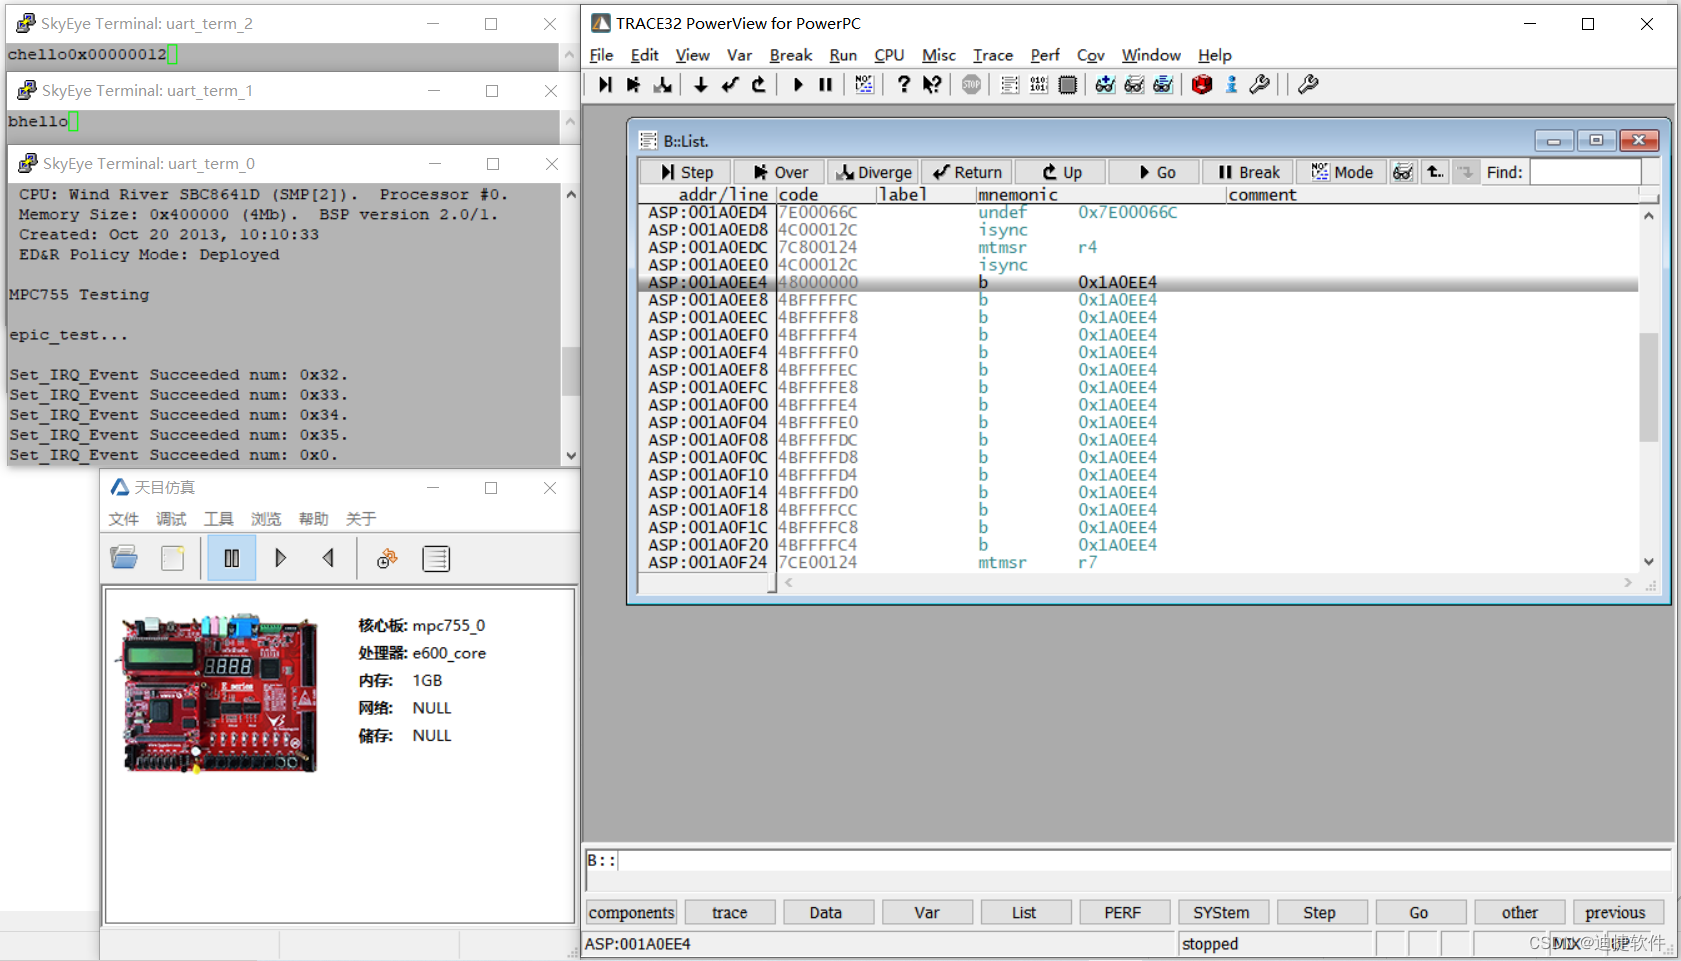
Task: Click the new file icon in 天目仿真 toolbar
Action: click(173, 557)
